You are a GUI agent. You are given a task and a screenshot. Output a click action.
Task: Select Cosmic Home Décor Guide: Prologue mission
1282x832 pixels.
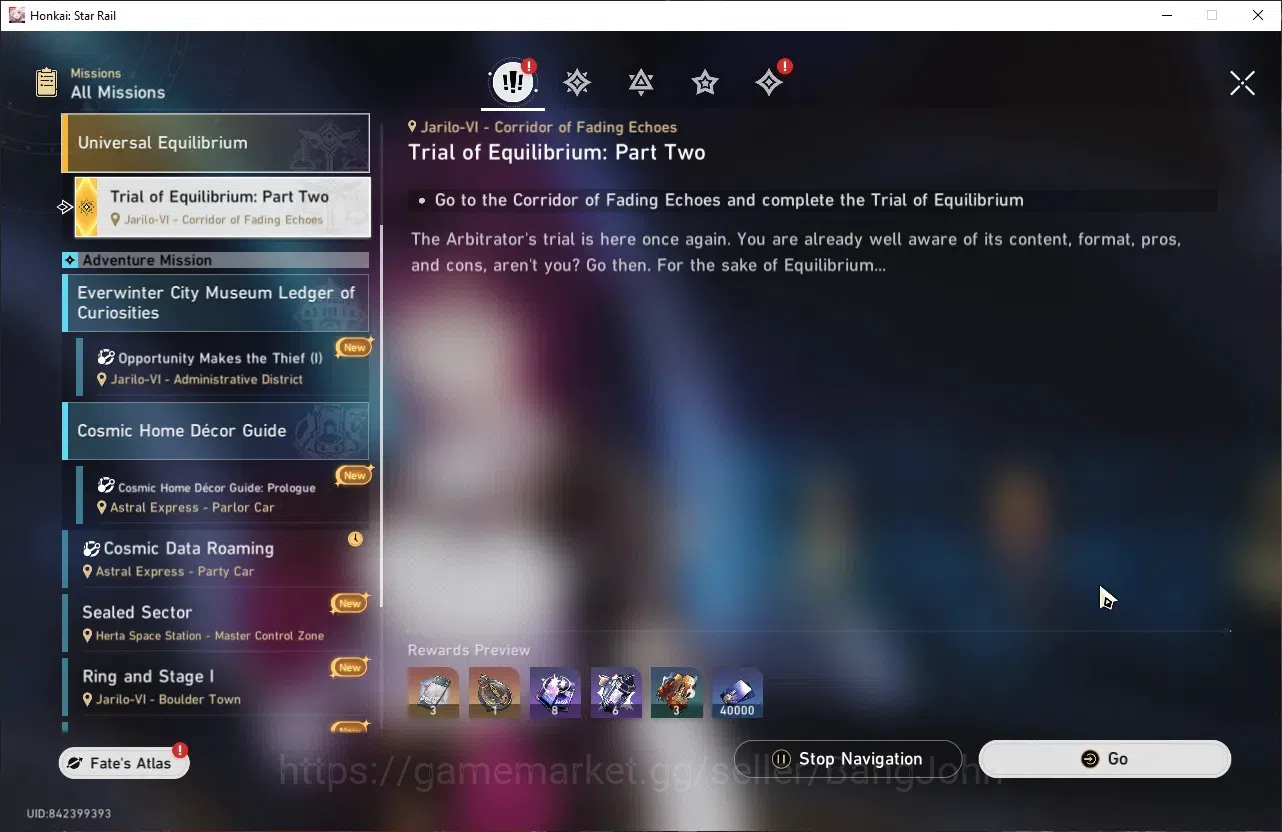click(222, 495)
